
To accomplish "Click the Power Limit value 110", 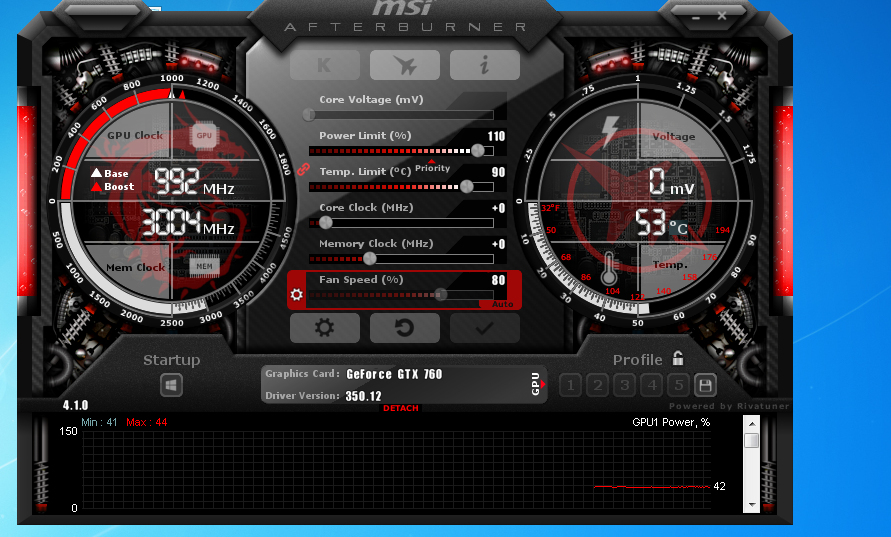I will tap(496, 136).
